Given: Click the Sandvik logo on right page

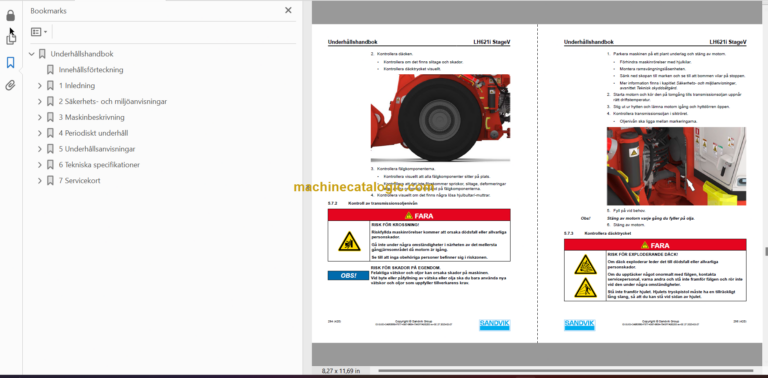Looking at the screenshot, I should pos(579,325).
